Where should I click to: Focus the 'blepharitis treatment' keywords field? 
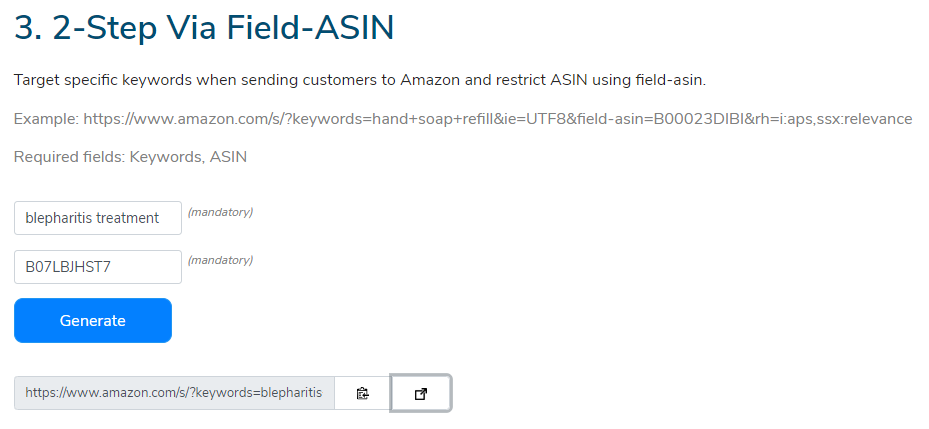[x=97, y=218]
